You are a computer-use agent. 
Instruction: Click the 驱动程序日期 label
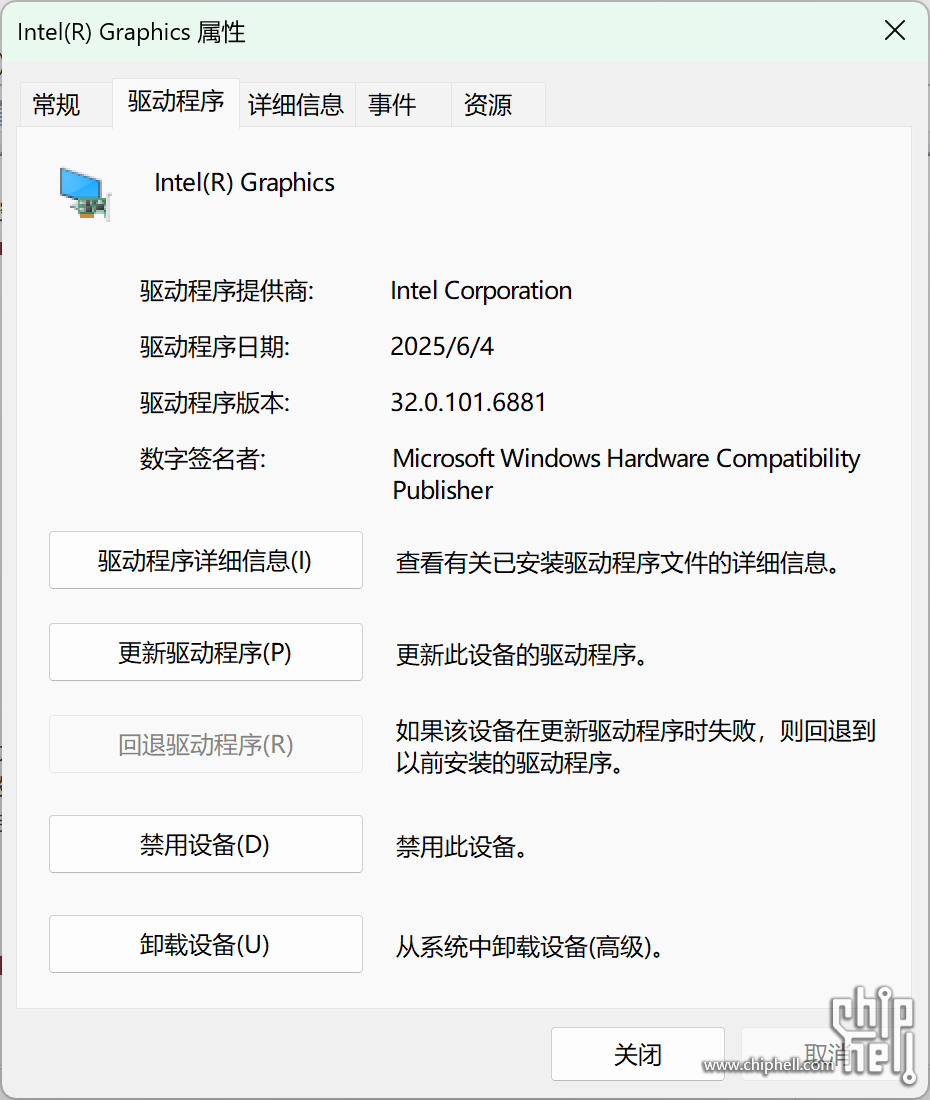point(215,347)
